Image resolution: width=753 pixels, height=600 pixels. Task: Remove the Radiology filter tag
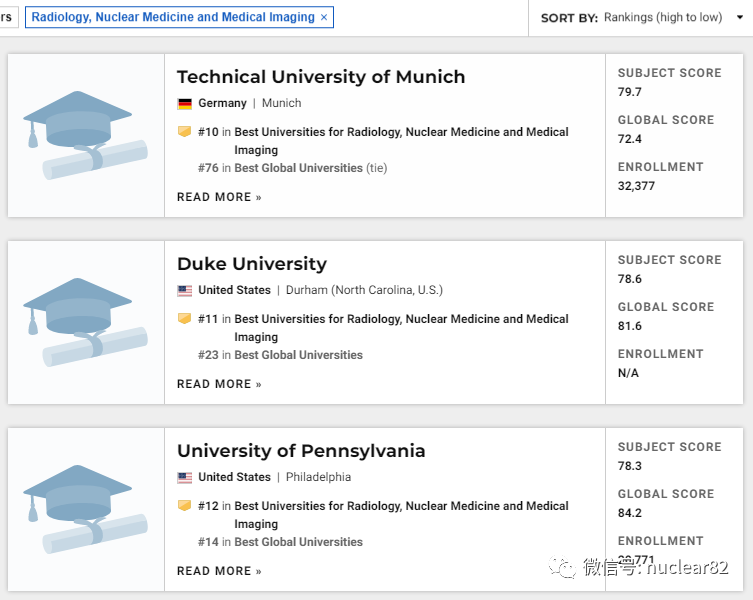point(324,18)
